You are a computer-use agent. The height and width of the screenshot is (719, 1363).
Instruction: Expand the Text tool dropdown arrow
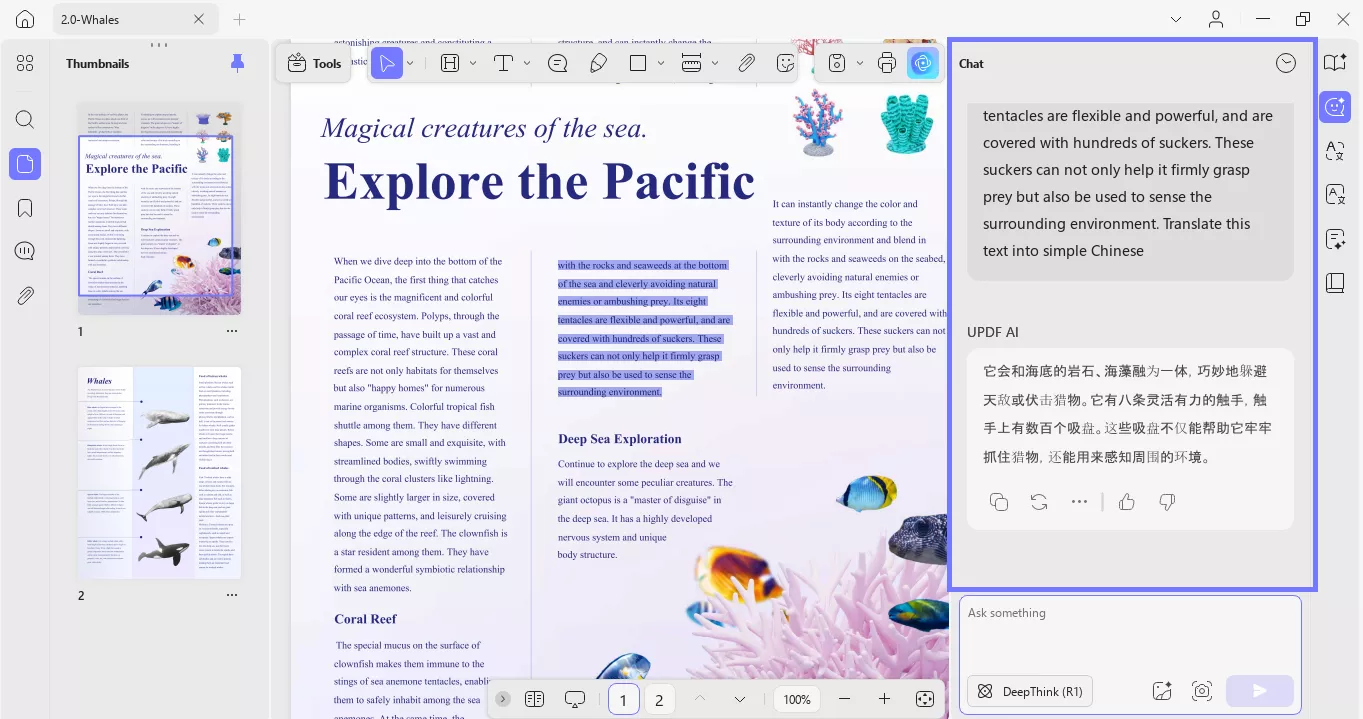[527, 63]
